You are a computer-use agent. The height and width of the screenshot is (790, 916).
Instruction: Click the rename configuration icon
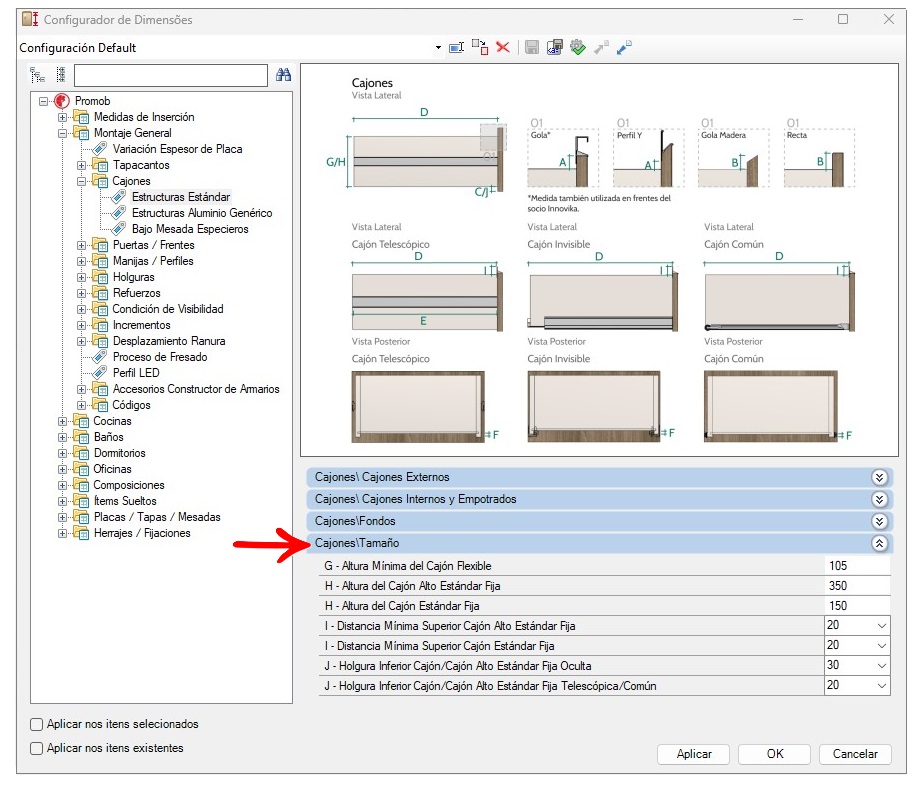pos(457,47)
